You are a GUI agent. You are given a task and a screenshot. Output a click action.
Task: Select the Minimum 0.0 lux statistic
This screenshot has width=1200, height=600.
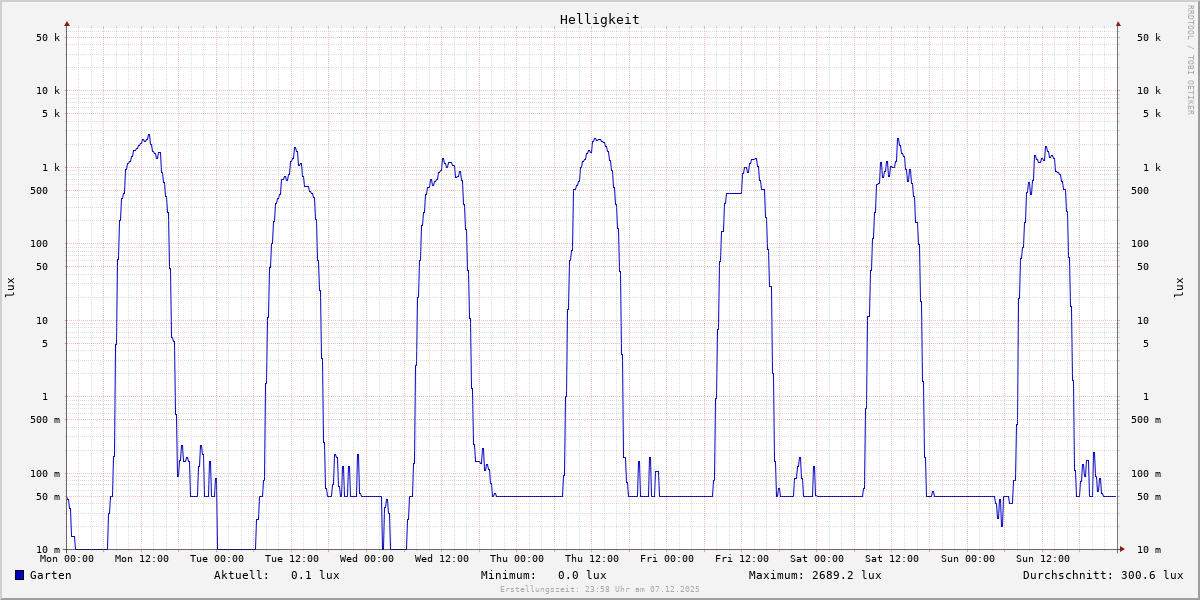click(x=543, y=575)
